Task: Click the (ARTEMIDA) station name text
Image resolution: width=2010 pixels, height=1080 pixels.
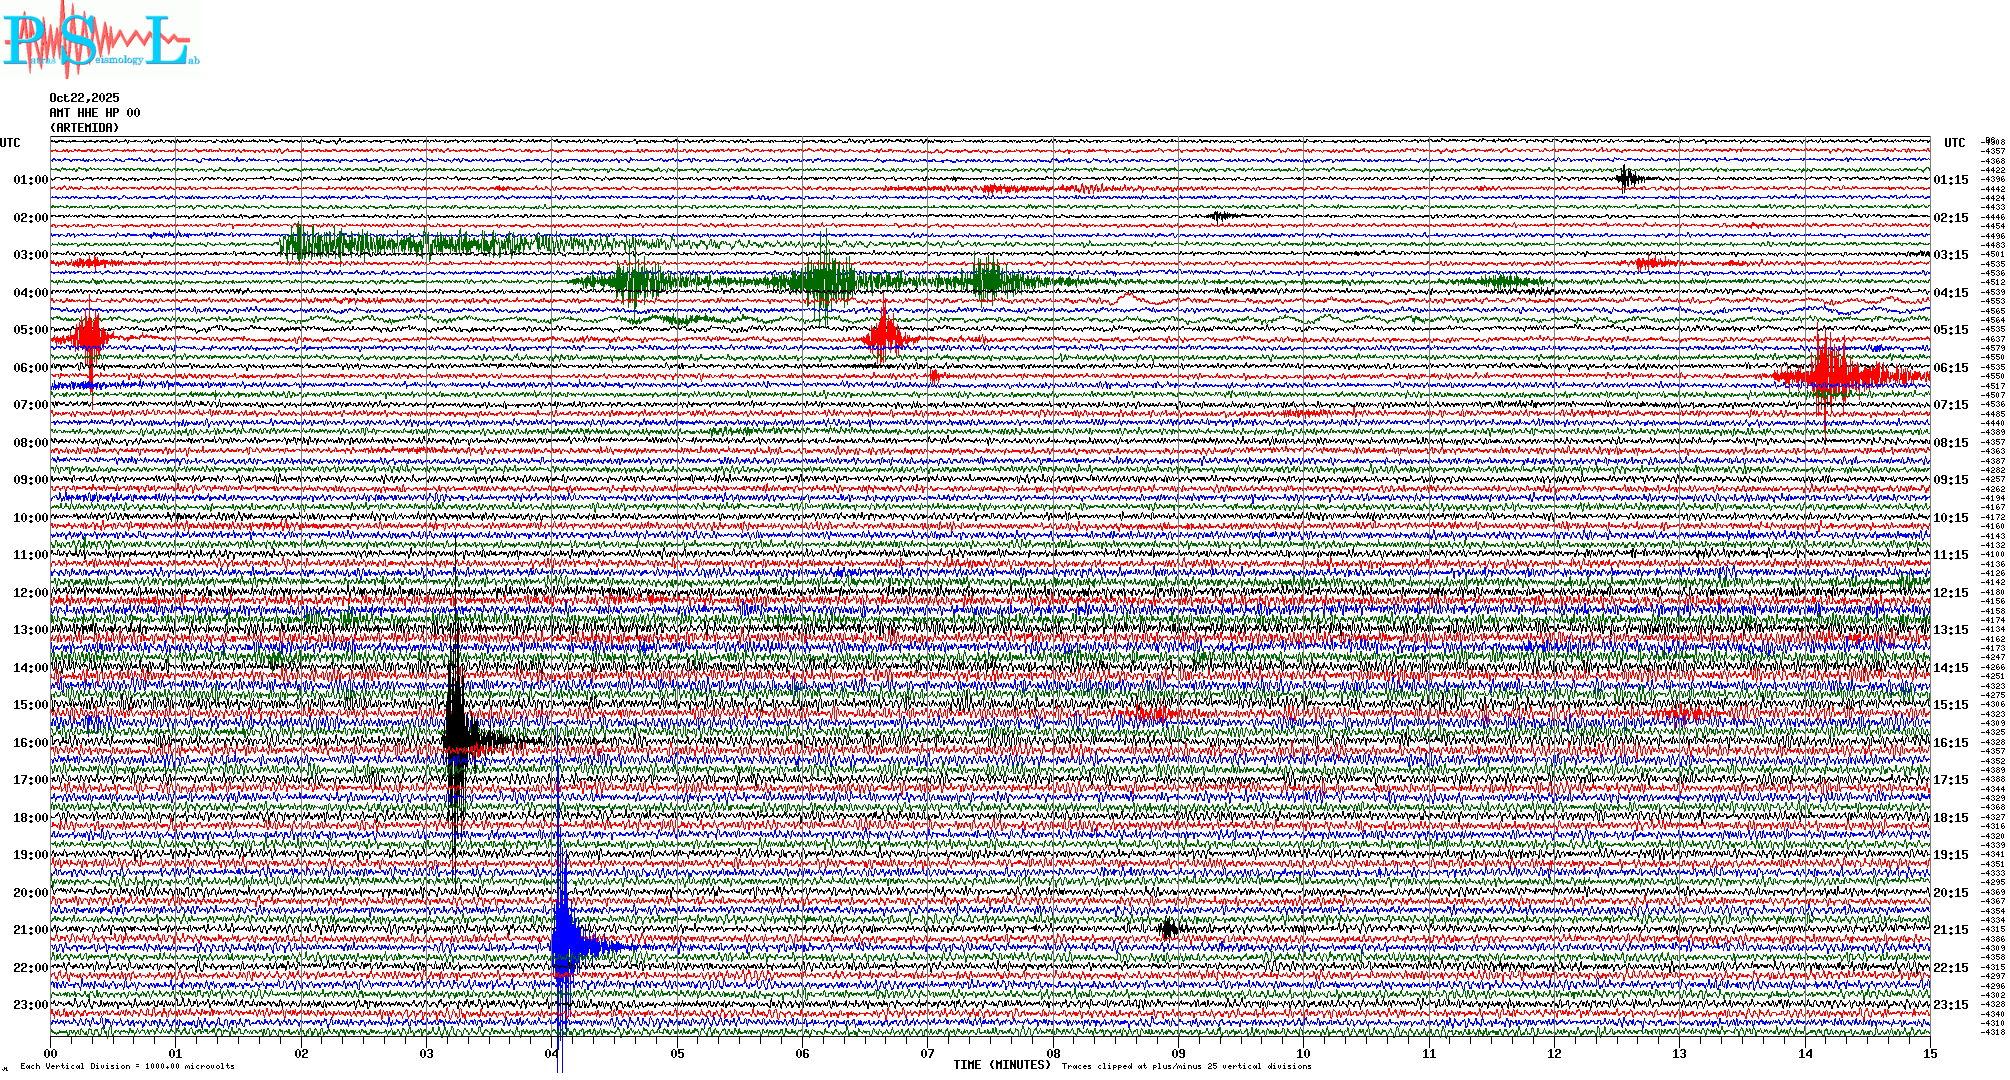Action: click(x=84, y=128)
